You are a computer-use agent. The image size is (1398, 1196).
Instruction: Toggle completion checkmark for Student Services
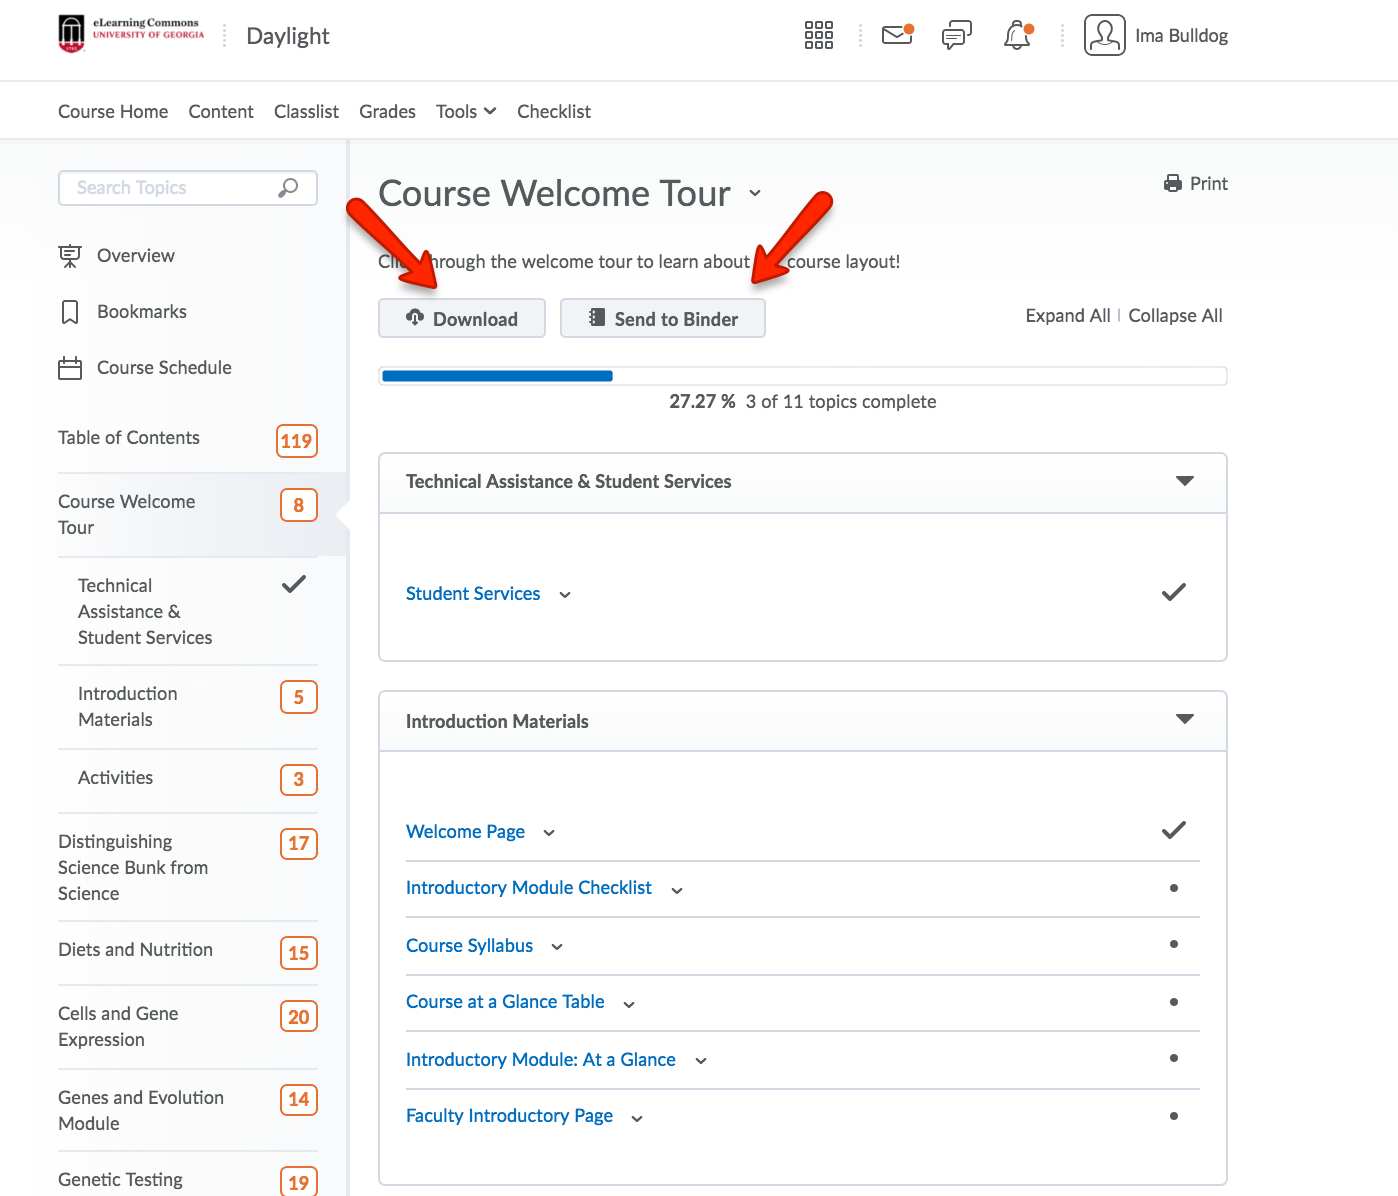(1173, 593)
